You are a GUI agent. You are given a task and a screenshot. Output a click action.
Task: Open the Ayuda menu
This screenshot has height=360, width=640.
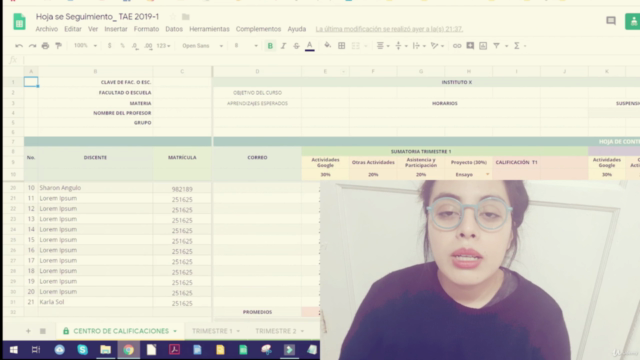[x=297, y=29]
